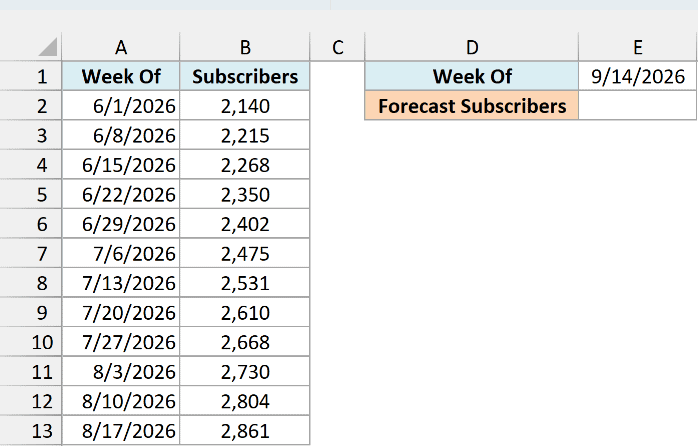The width and height of the screenshot is (698, 446).
Task: Select the date cell 8/3/2026
Action: 121,371
